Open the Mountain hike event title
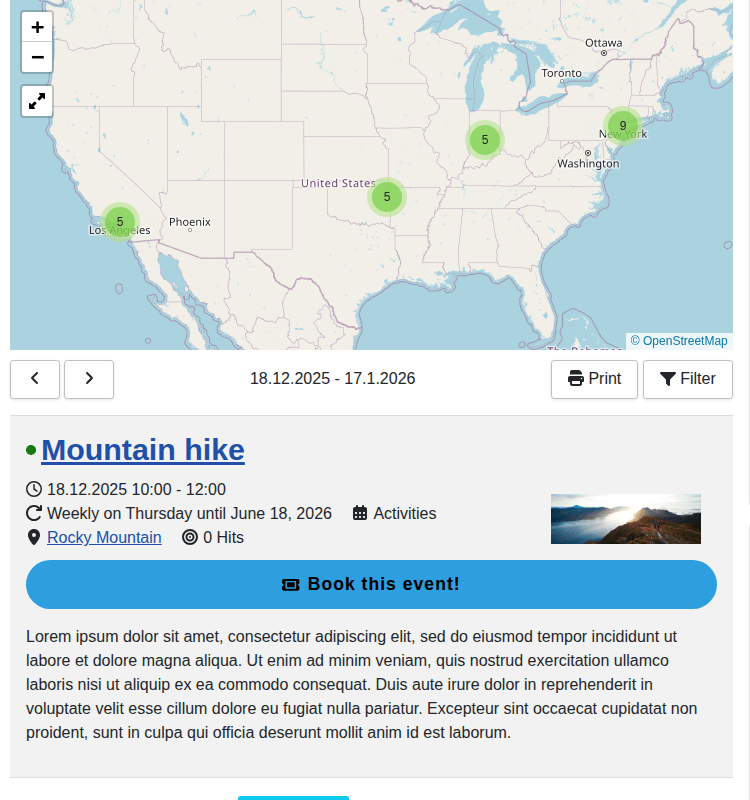Image resolution: width=750 pixels, height=800 pixels. click(143, 450)
